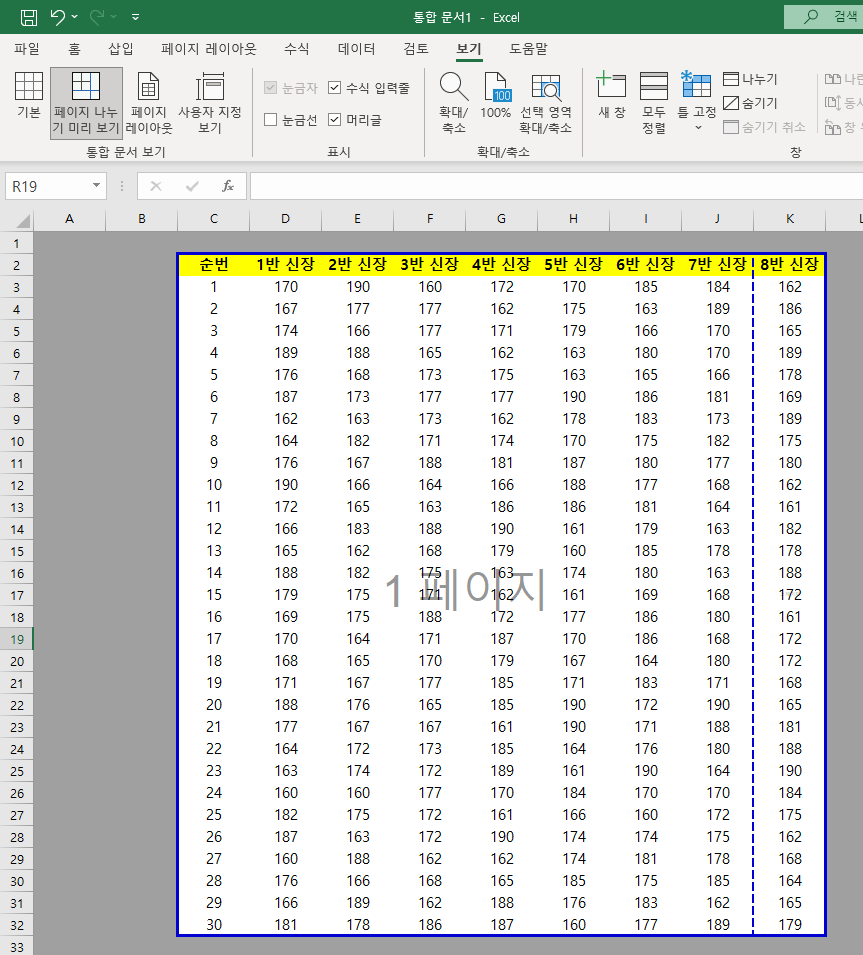Enable the 눈금선 gridlines checkbox
This screenshot has width=863, height=955.
[x=270, y=120]
